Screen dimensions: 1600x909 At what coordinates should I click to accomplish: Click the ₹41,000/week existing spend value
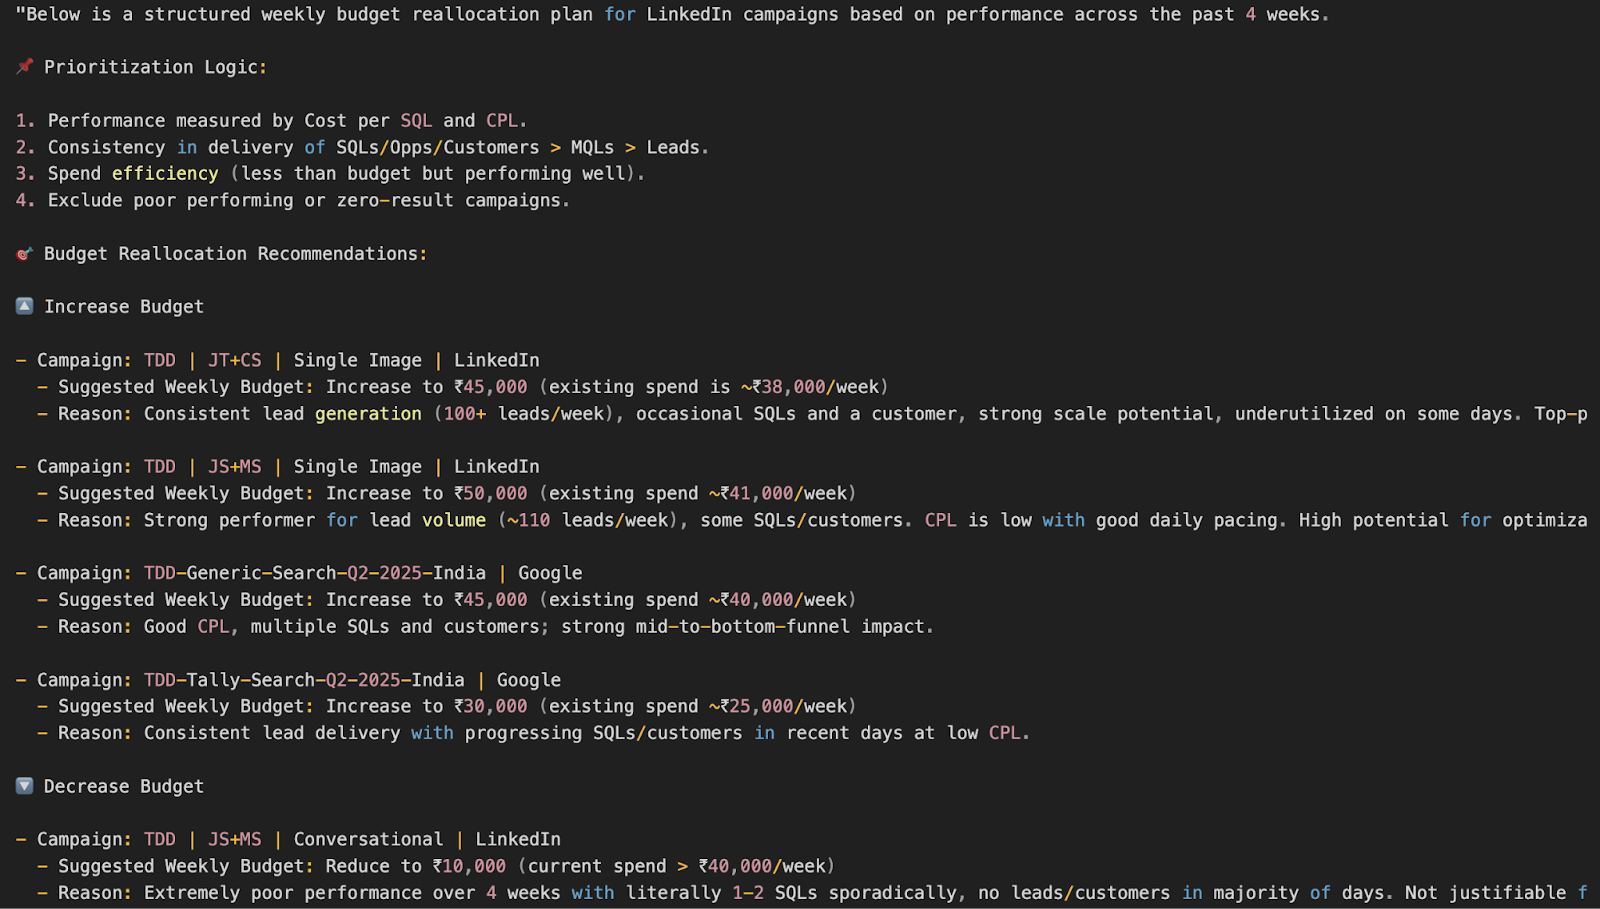(783, 494)
